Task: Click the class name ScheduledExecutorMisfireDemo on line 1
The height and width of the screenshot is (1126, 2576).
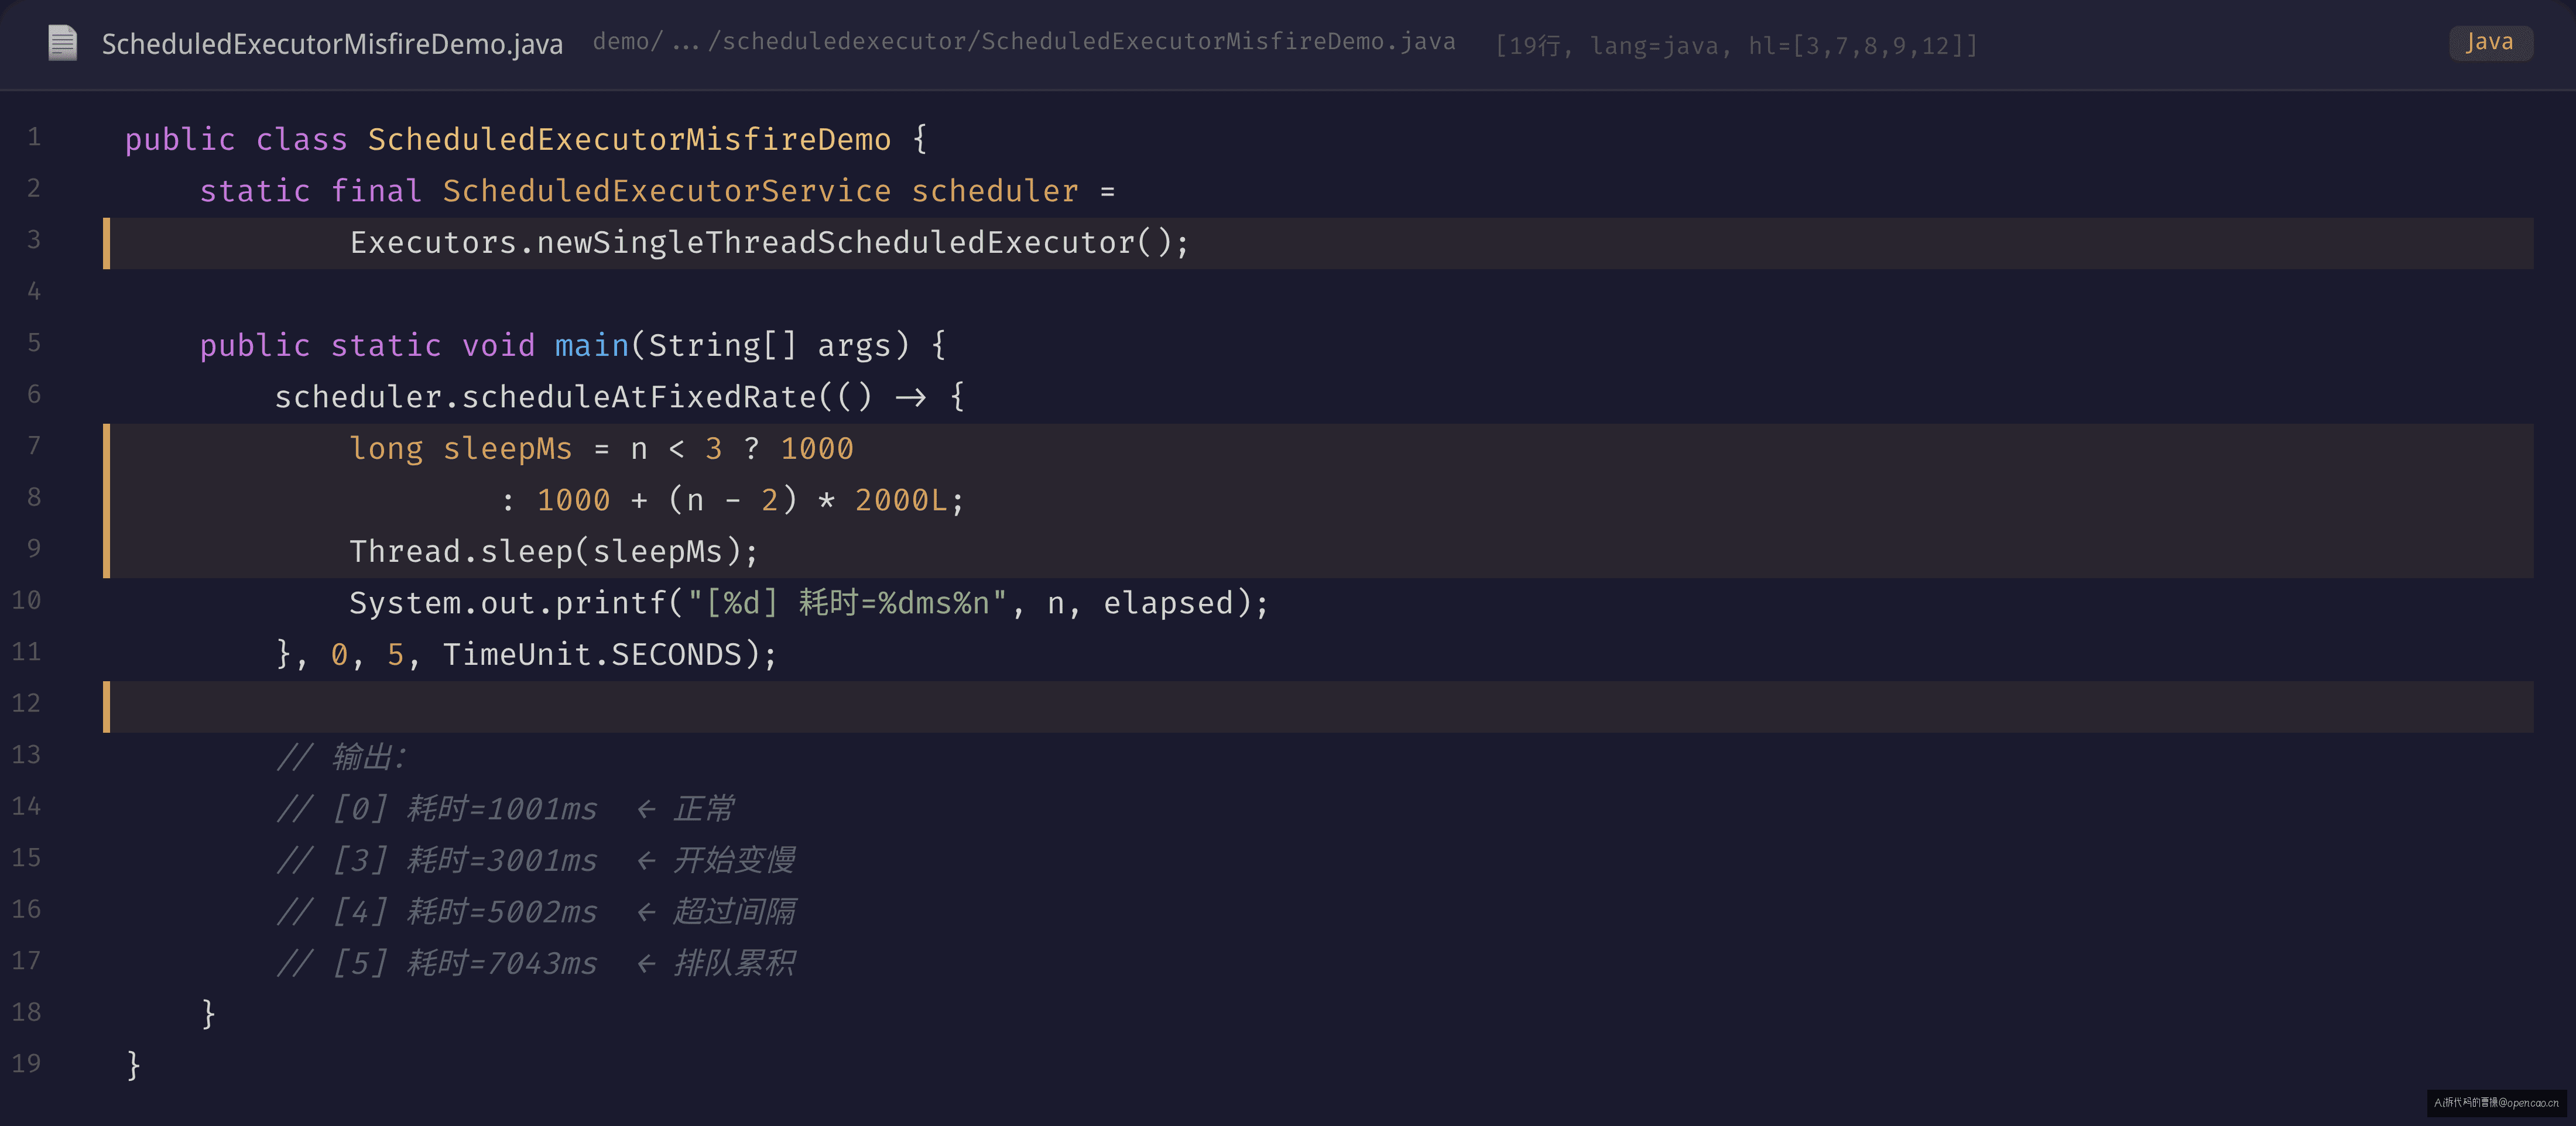Action: 629,139
